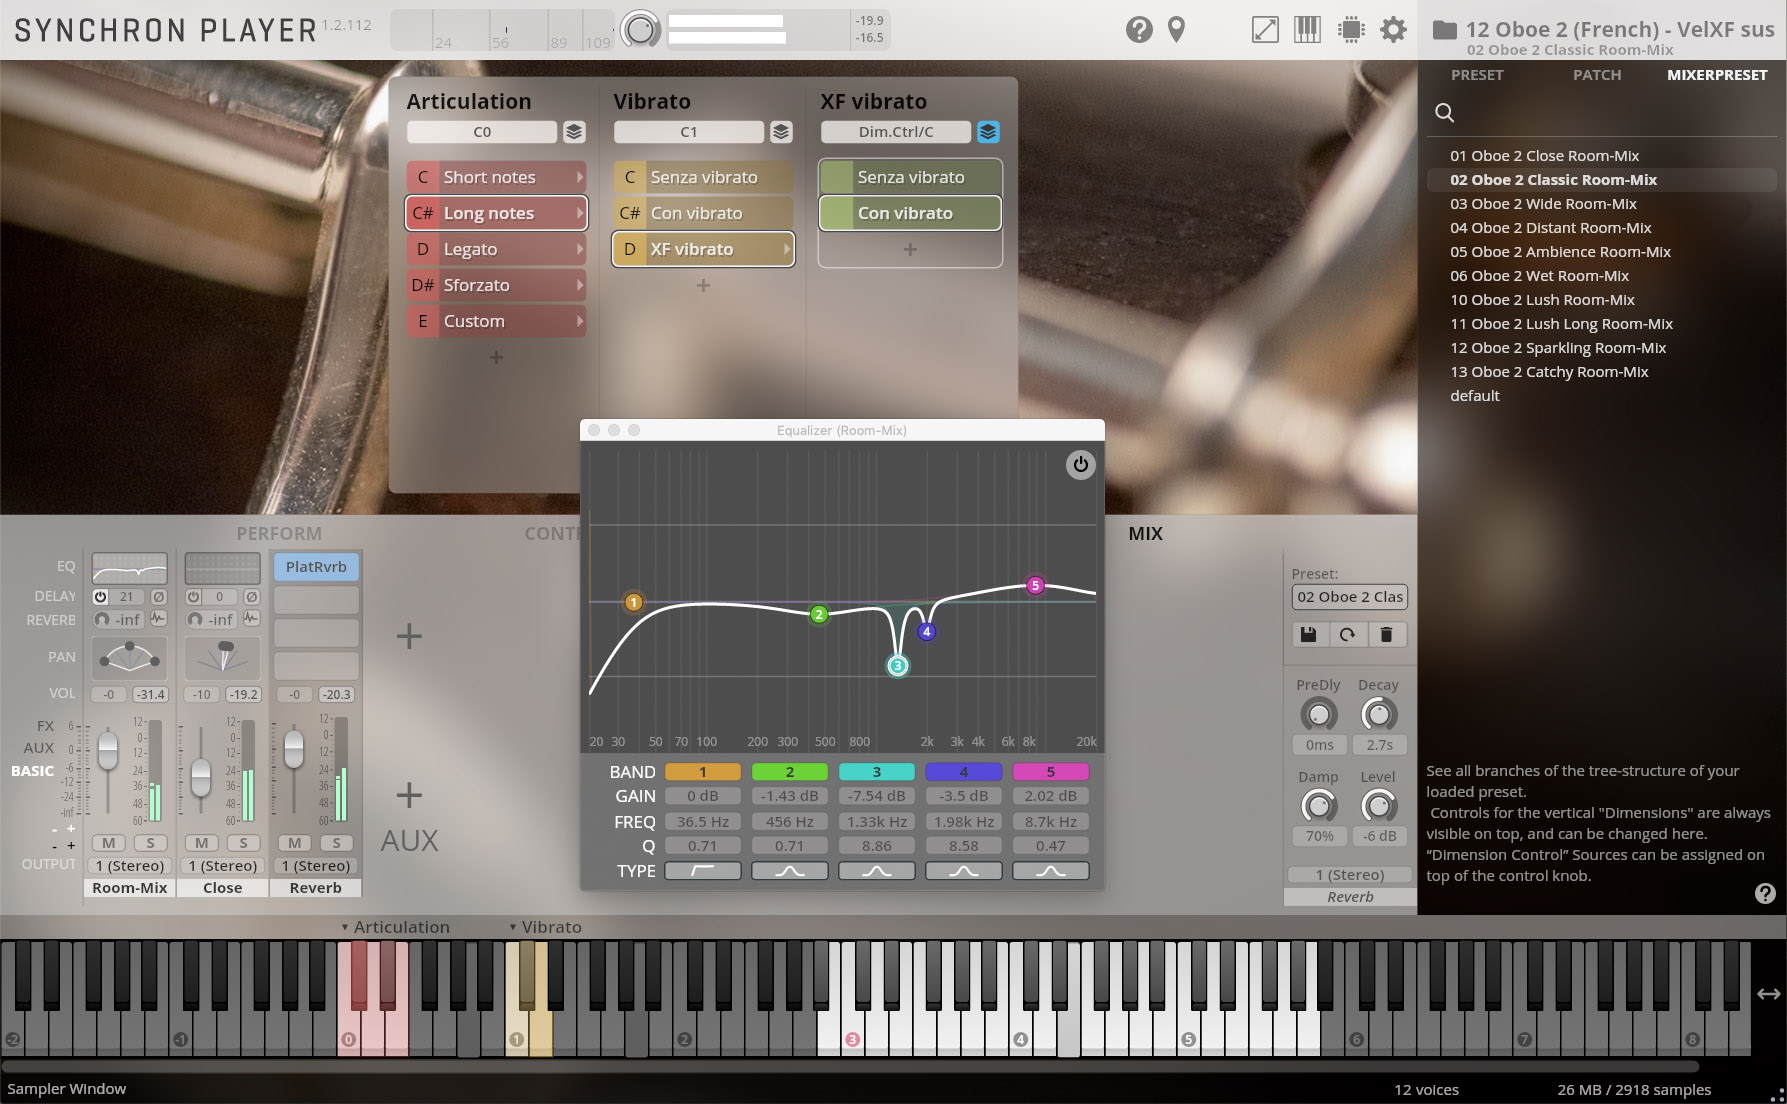Open the help question mark icon in top toolbar
The width and height of the screenshot is (1787, 1104).
pos(1138,30)
